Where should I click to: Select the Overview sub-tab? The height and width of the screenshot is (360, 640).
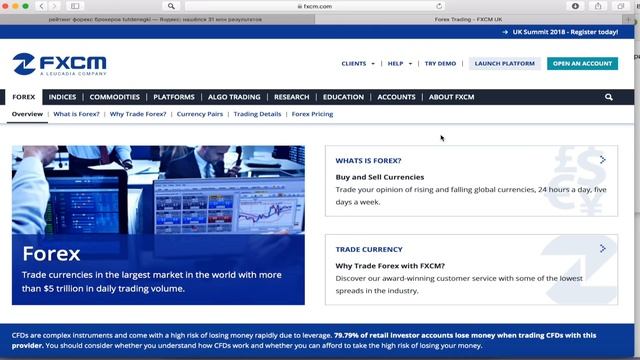(x=27, y=114)
